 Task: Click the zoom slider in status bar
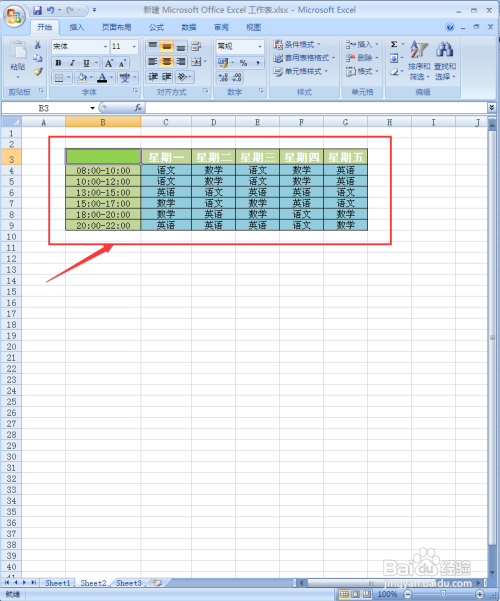point(444,594)
